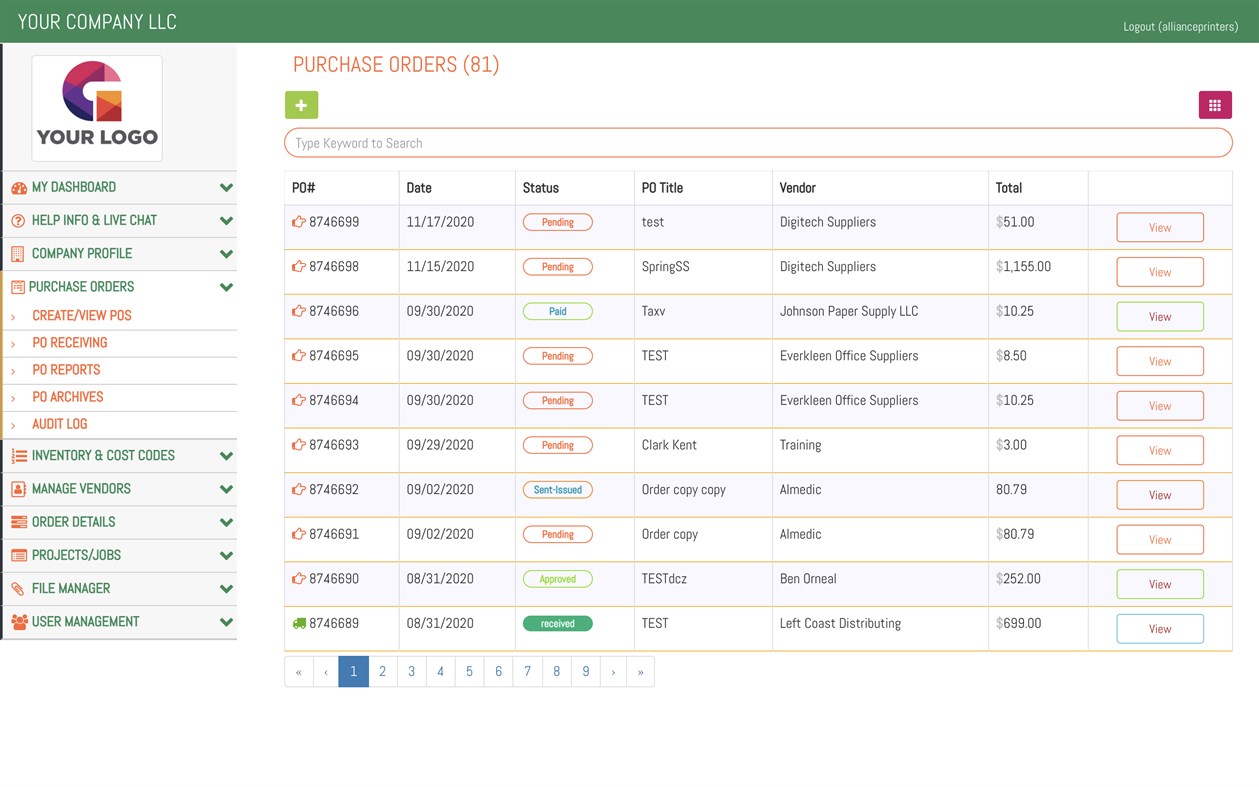Click the Purchase Orders clipboard icon
The width and height of the screenshot is (1259, 787).
pyautogui.click(x=18, y=287)
